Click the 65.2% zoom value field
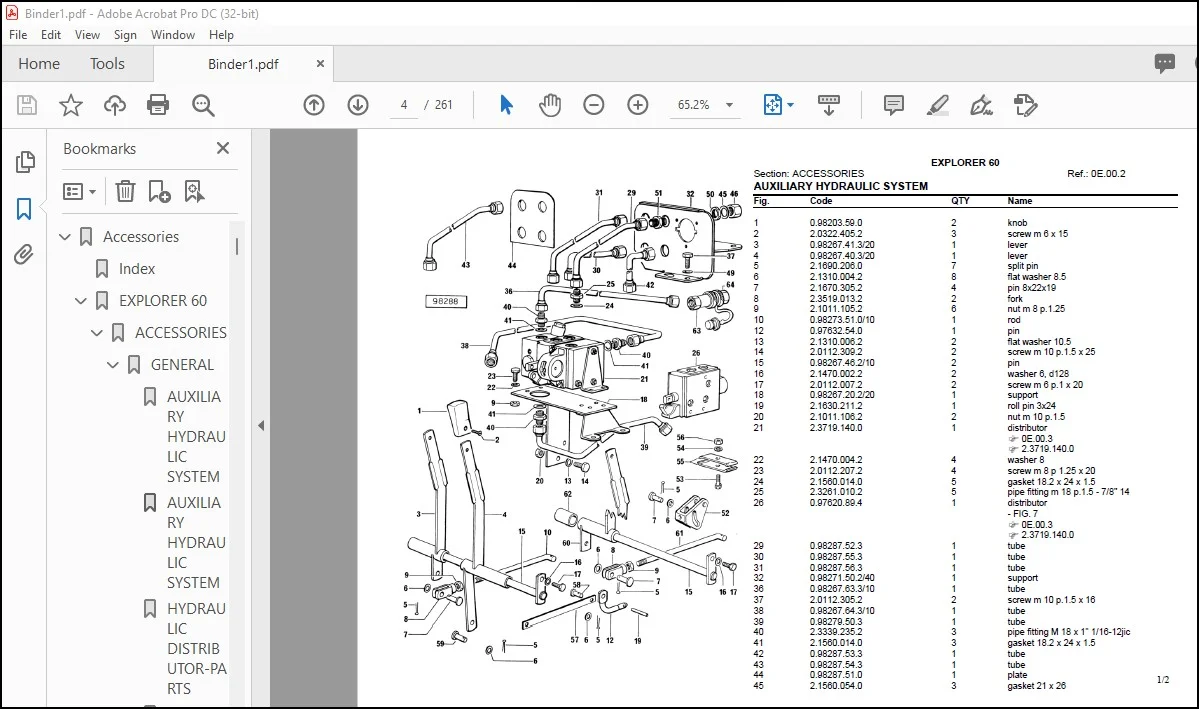 point(694,105)
